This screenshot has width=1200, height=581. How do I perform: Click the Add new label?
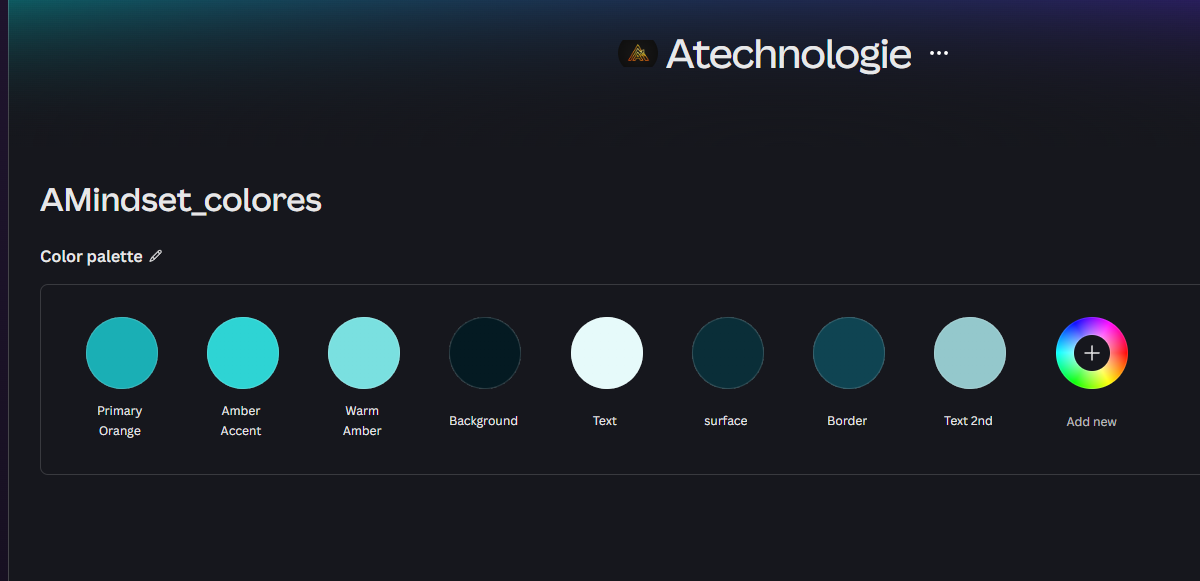click(1091, 421)
